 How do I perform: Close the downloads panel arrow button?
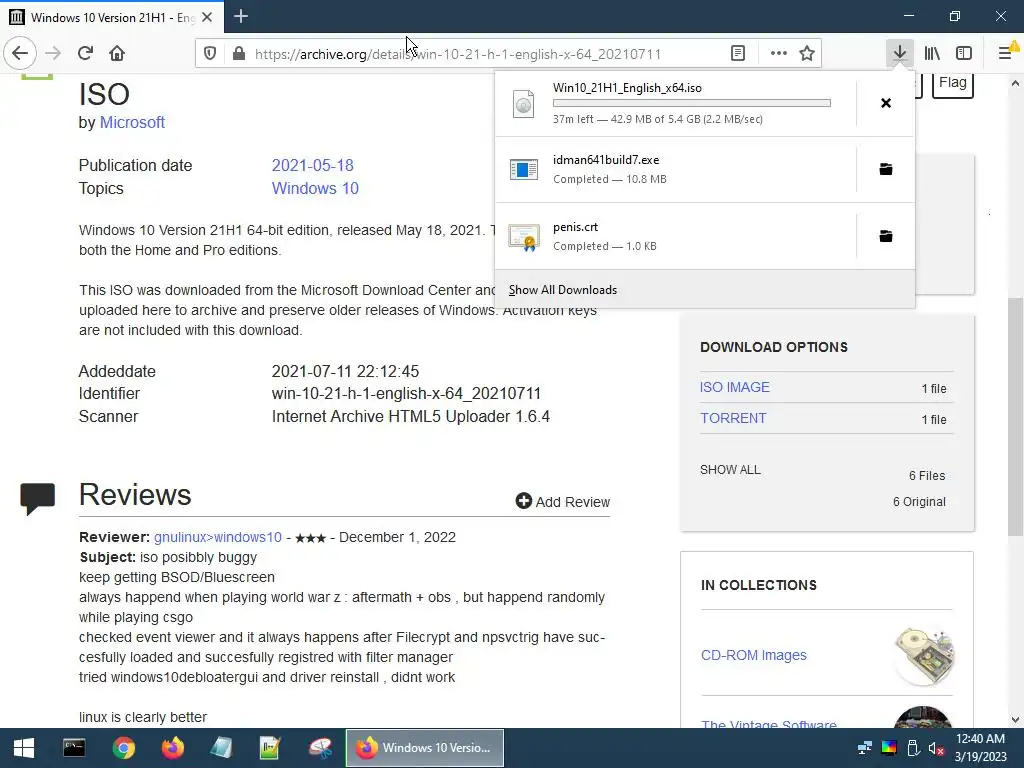click(900, 53)
